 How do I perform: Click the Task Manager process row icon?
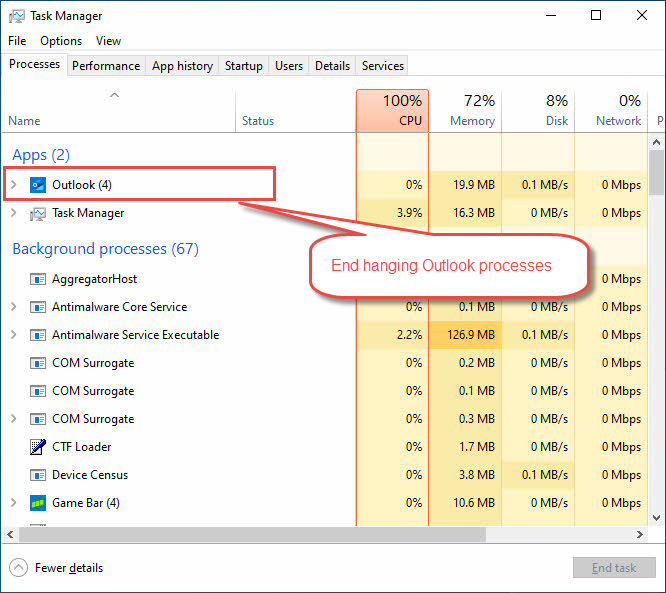[x=38, y=213]
